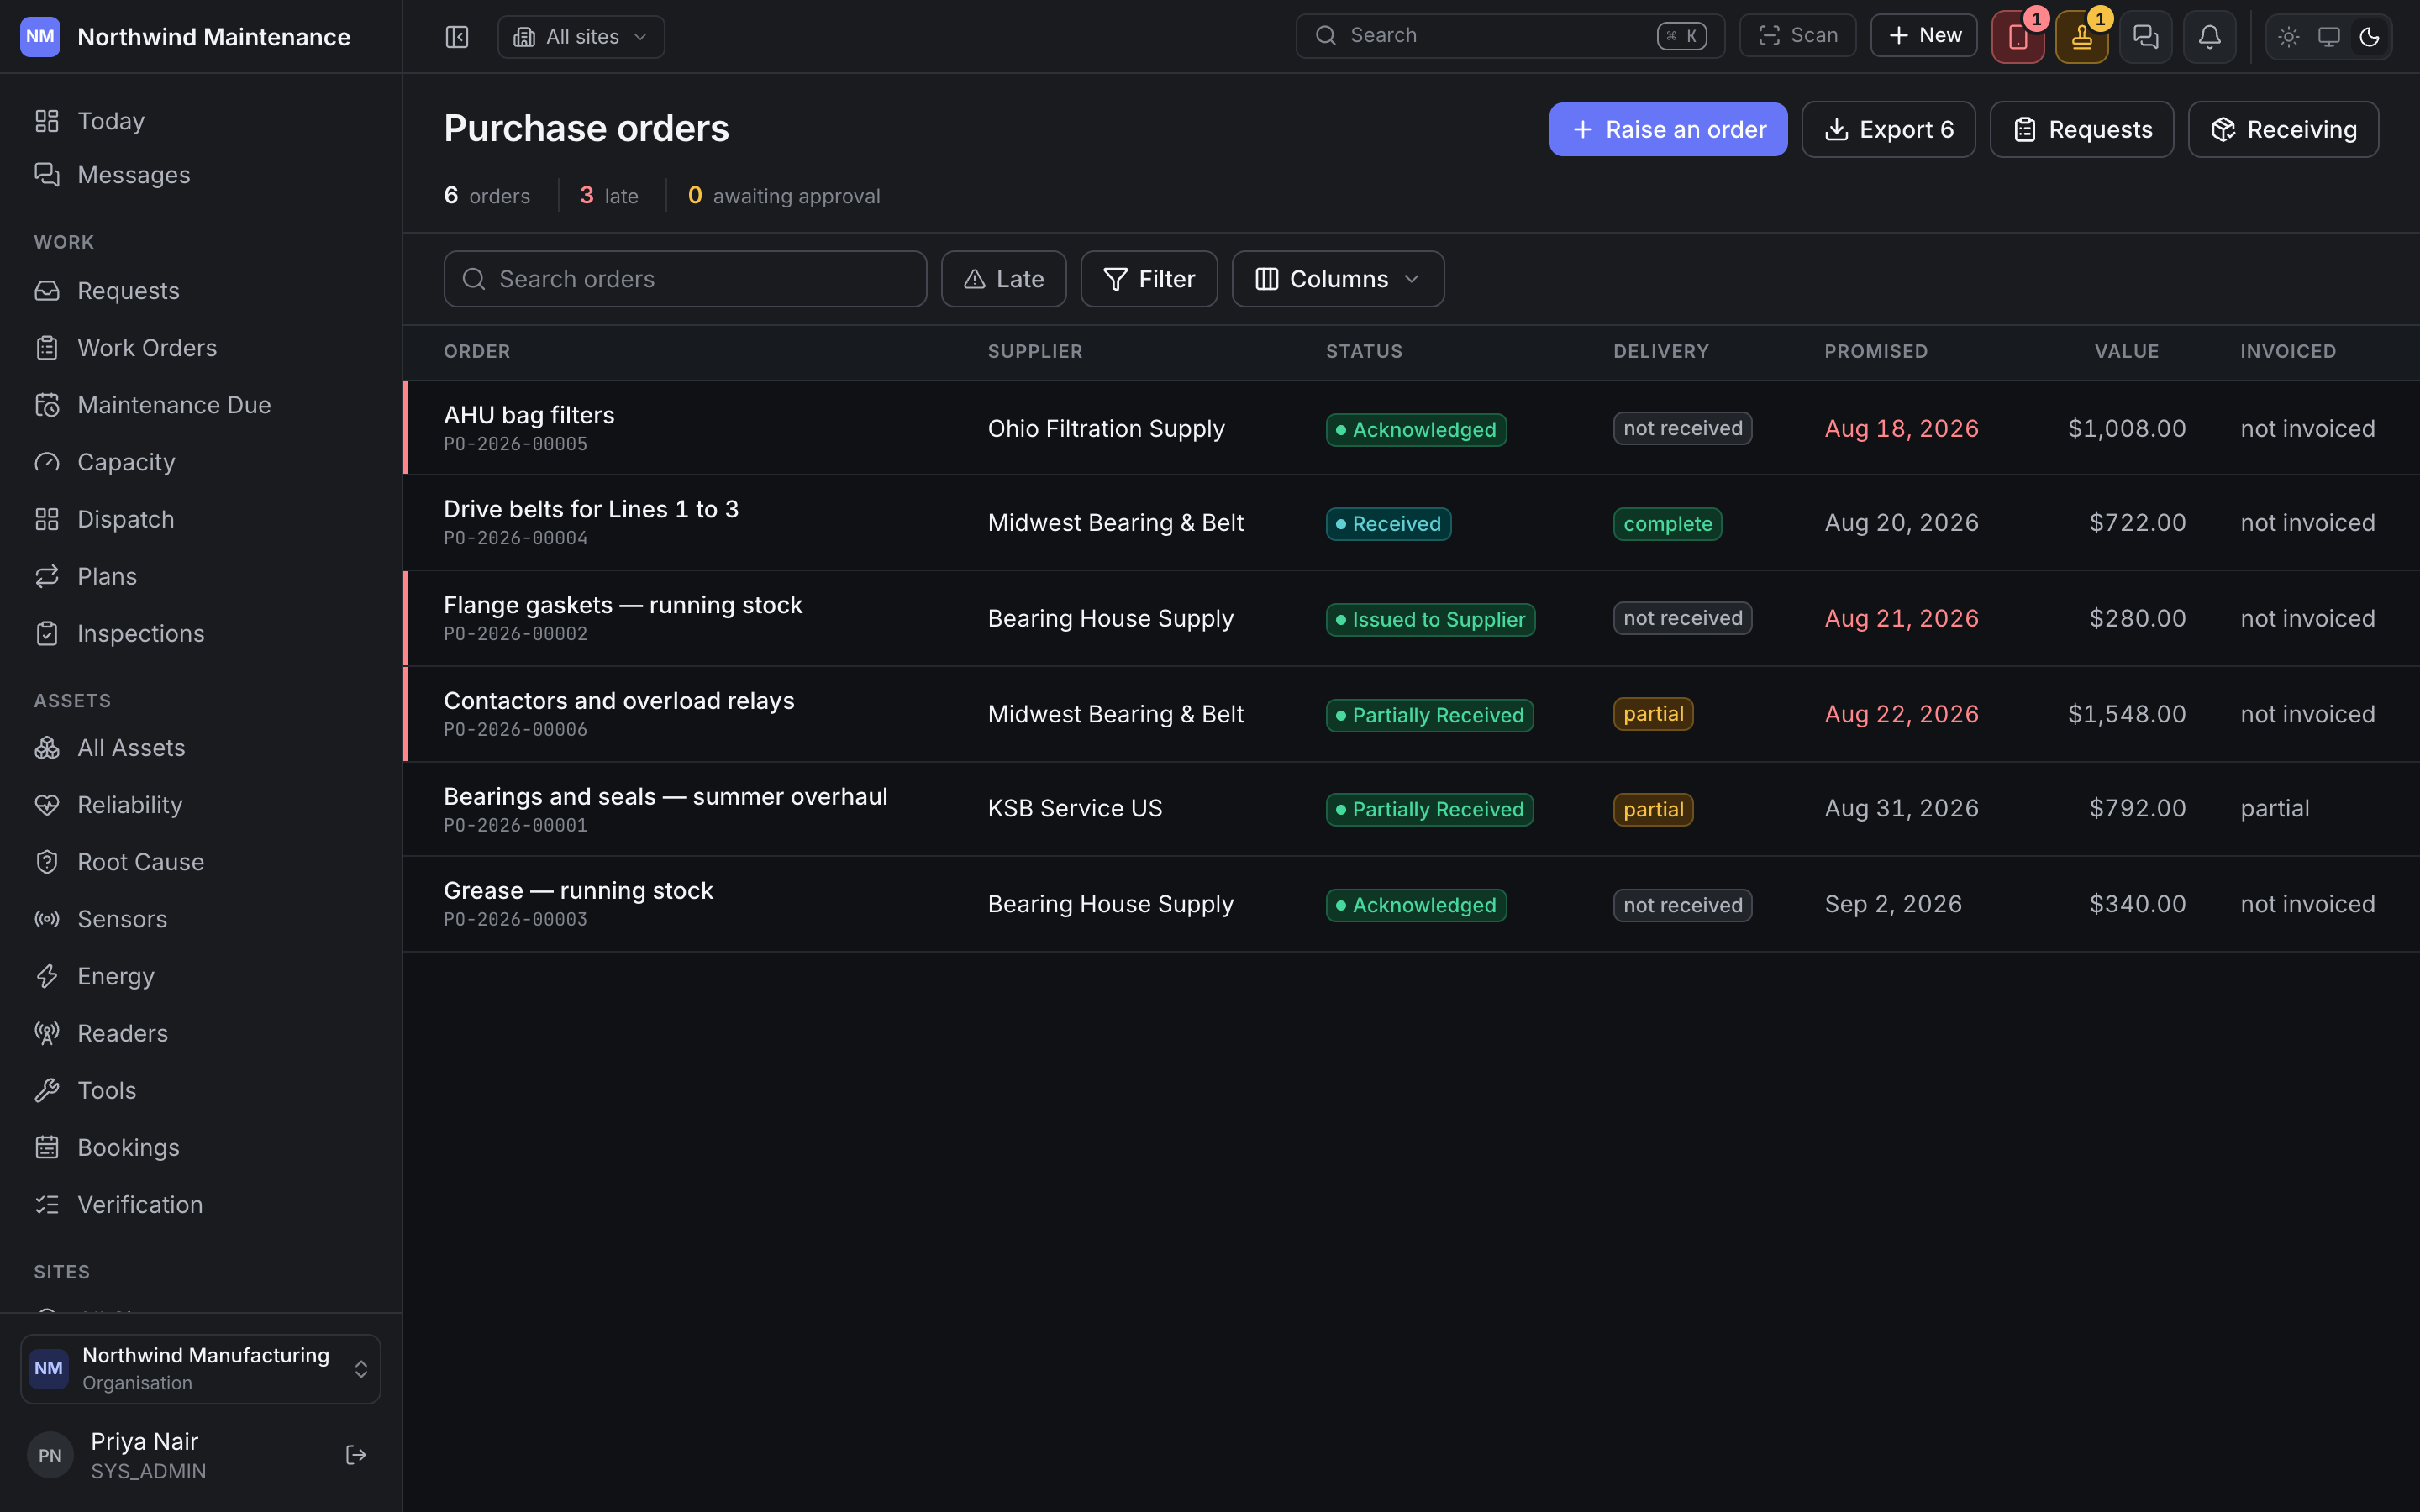Open the Filter options

click(x=1149, y=279)
